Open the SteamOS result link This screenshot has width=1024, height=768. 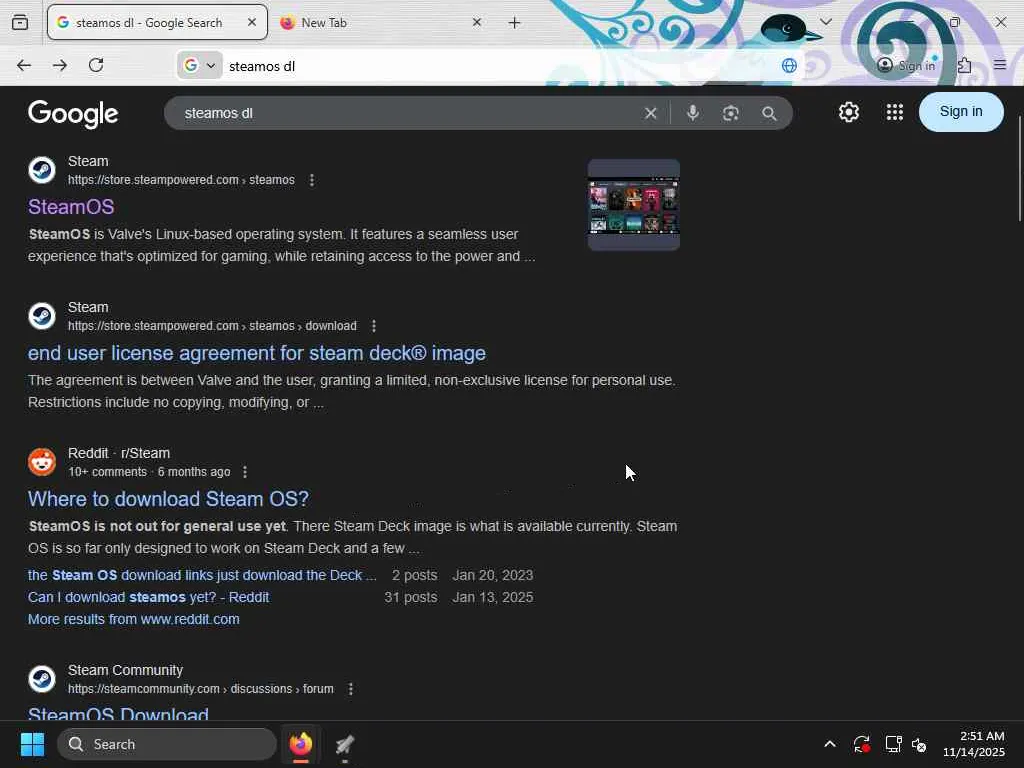tap(71, 207)
